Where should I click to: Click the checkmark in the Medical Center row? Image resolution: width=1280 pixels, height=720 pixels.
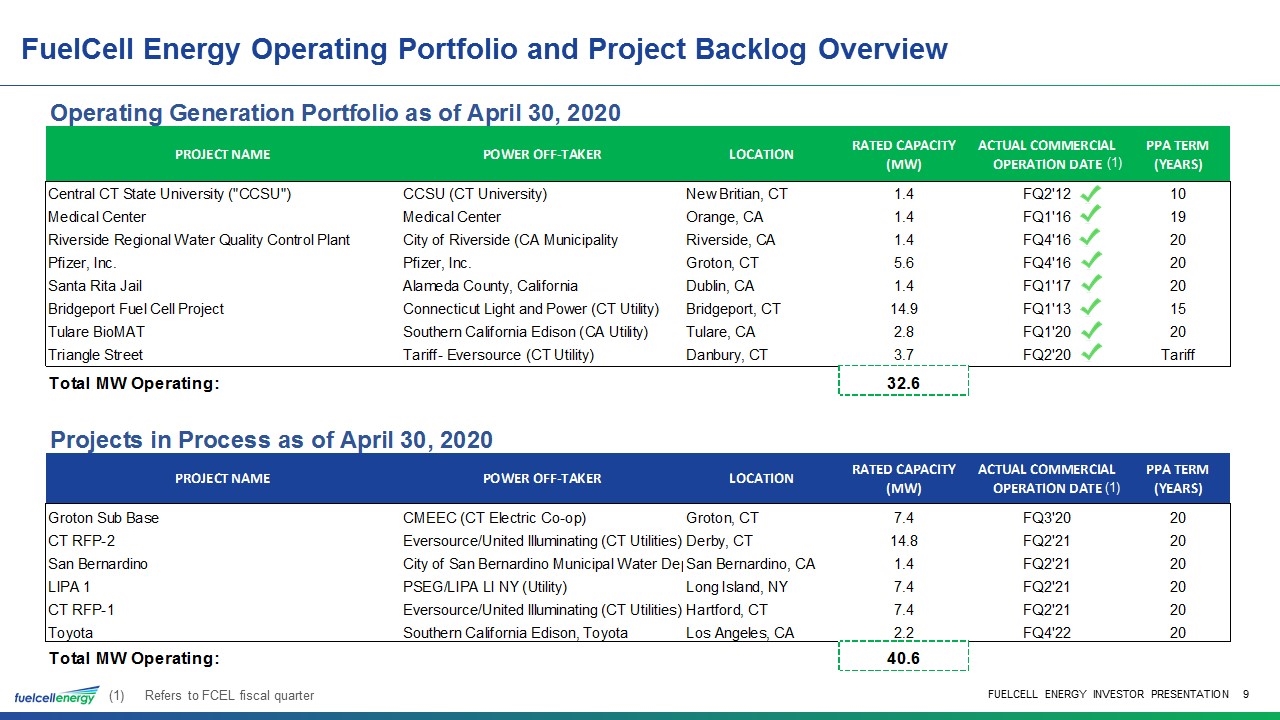click(1092, 216)
